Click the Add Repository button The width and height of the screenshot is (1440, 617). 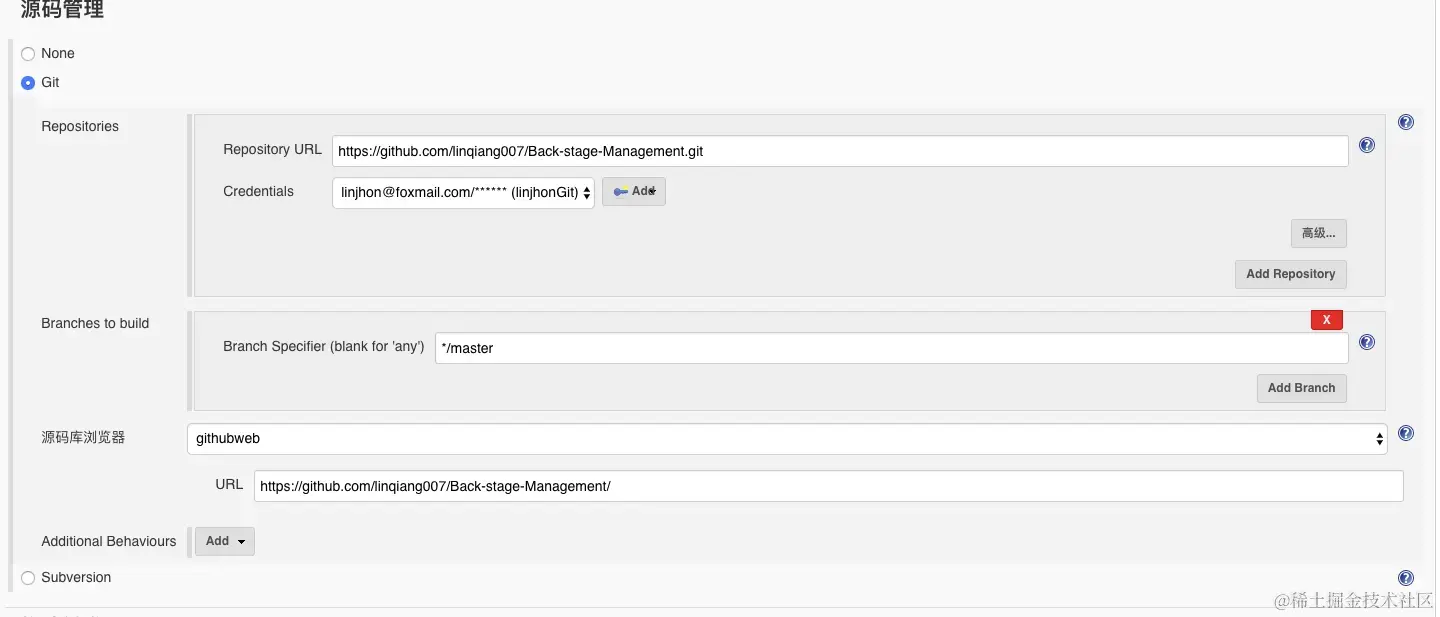1290,274
